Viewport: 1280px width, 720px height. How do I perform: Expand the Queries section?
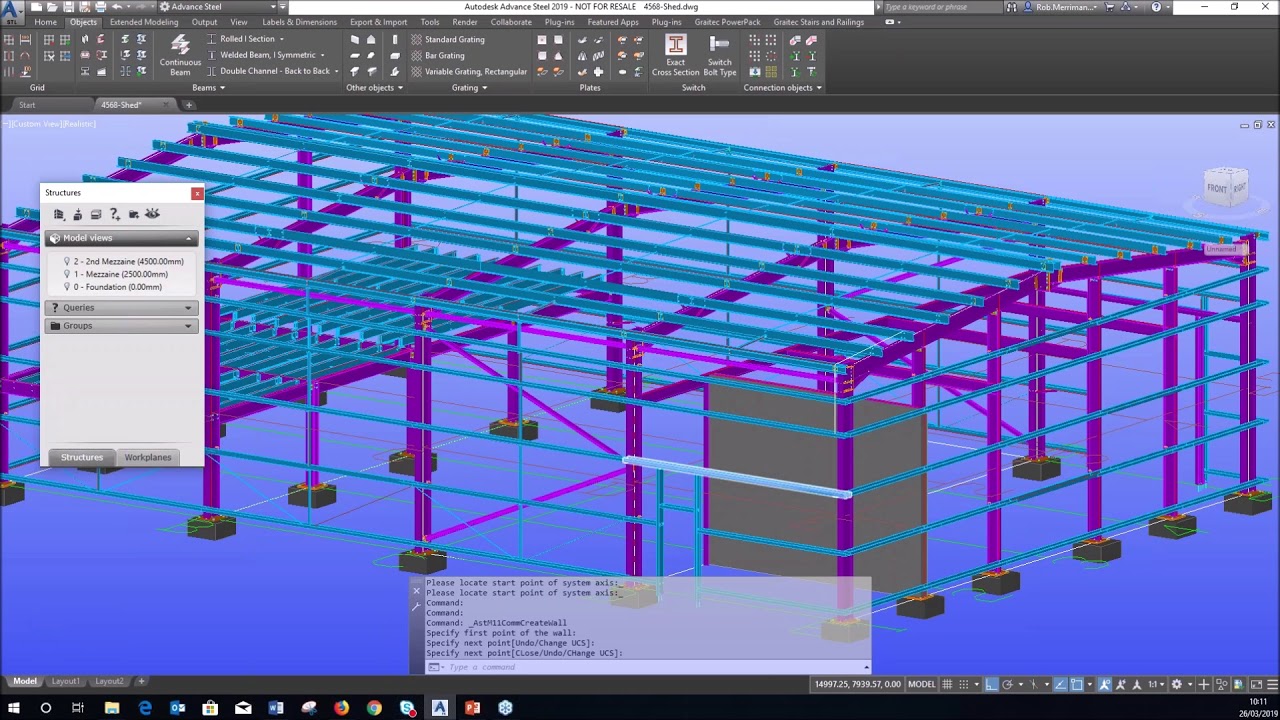click(188, 308)
